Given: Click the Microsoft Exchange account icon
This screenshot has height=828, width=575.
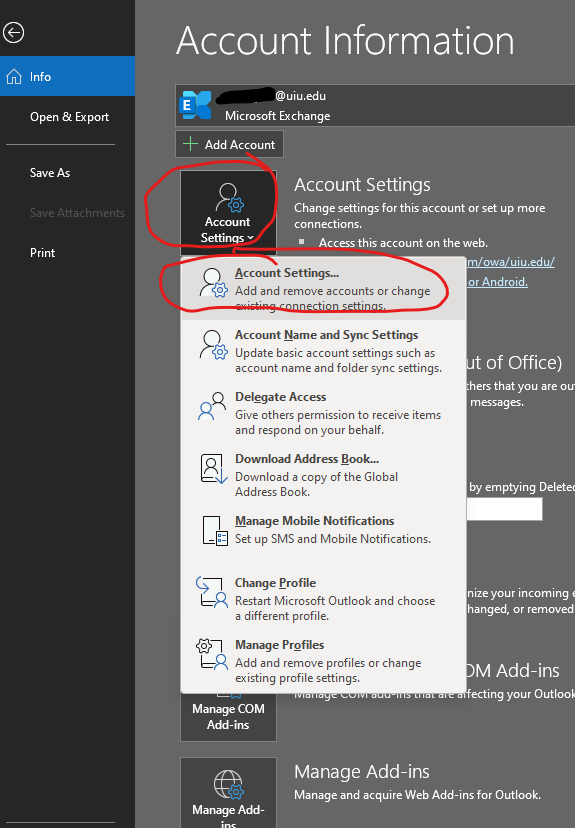Looking at the screenshot, I should 195,105.
